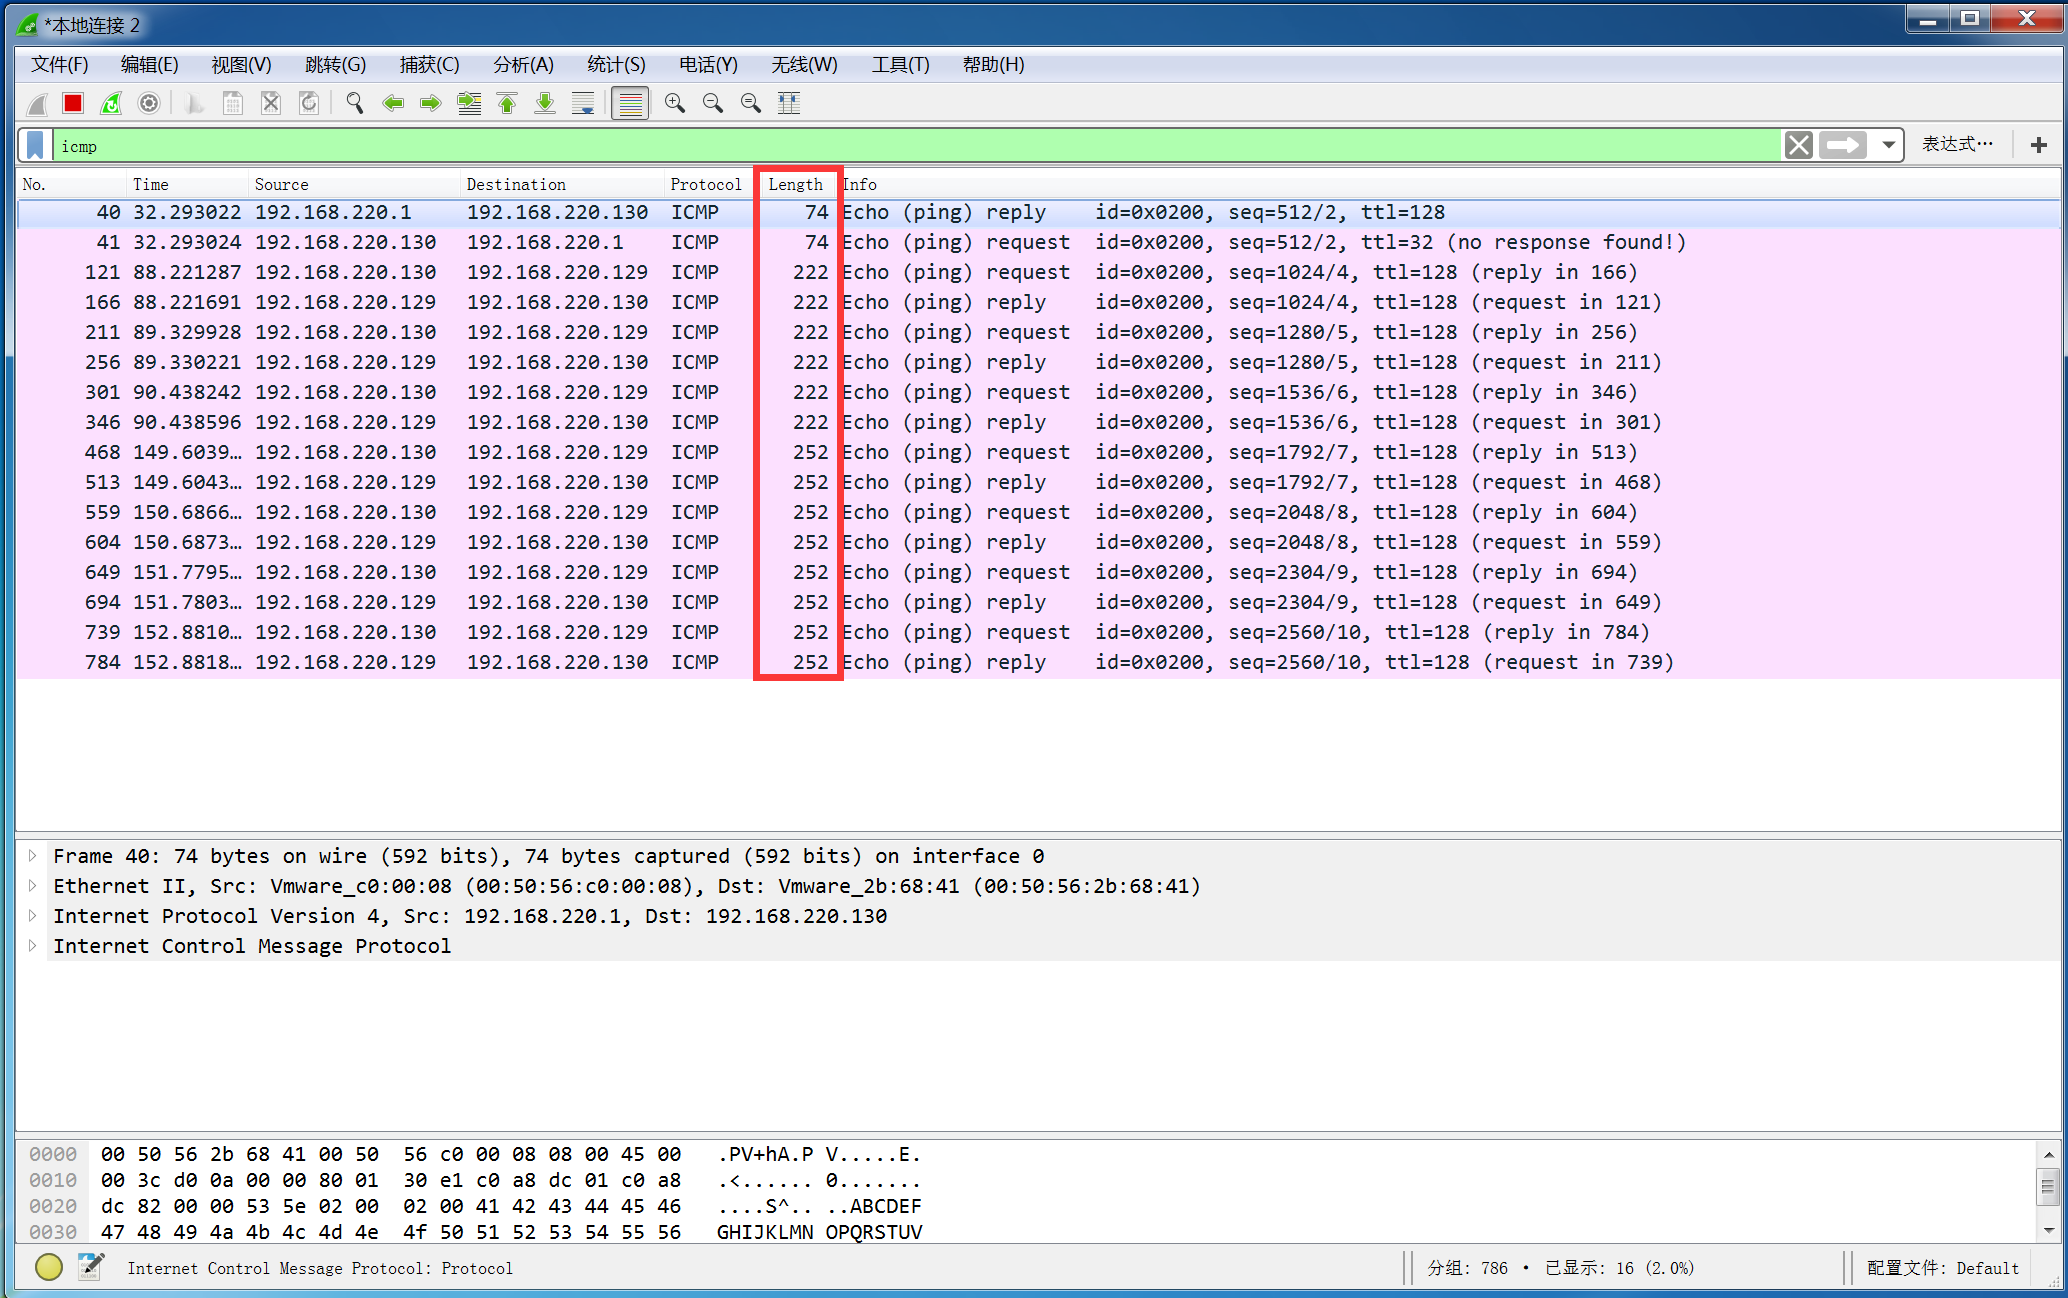Click hex offset 0020 row bytes
This screenshot has width=2068, height=1298.
coord(390,1206)
